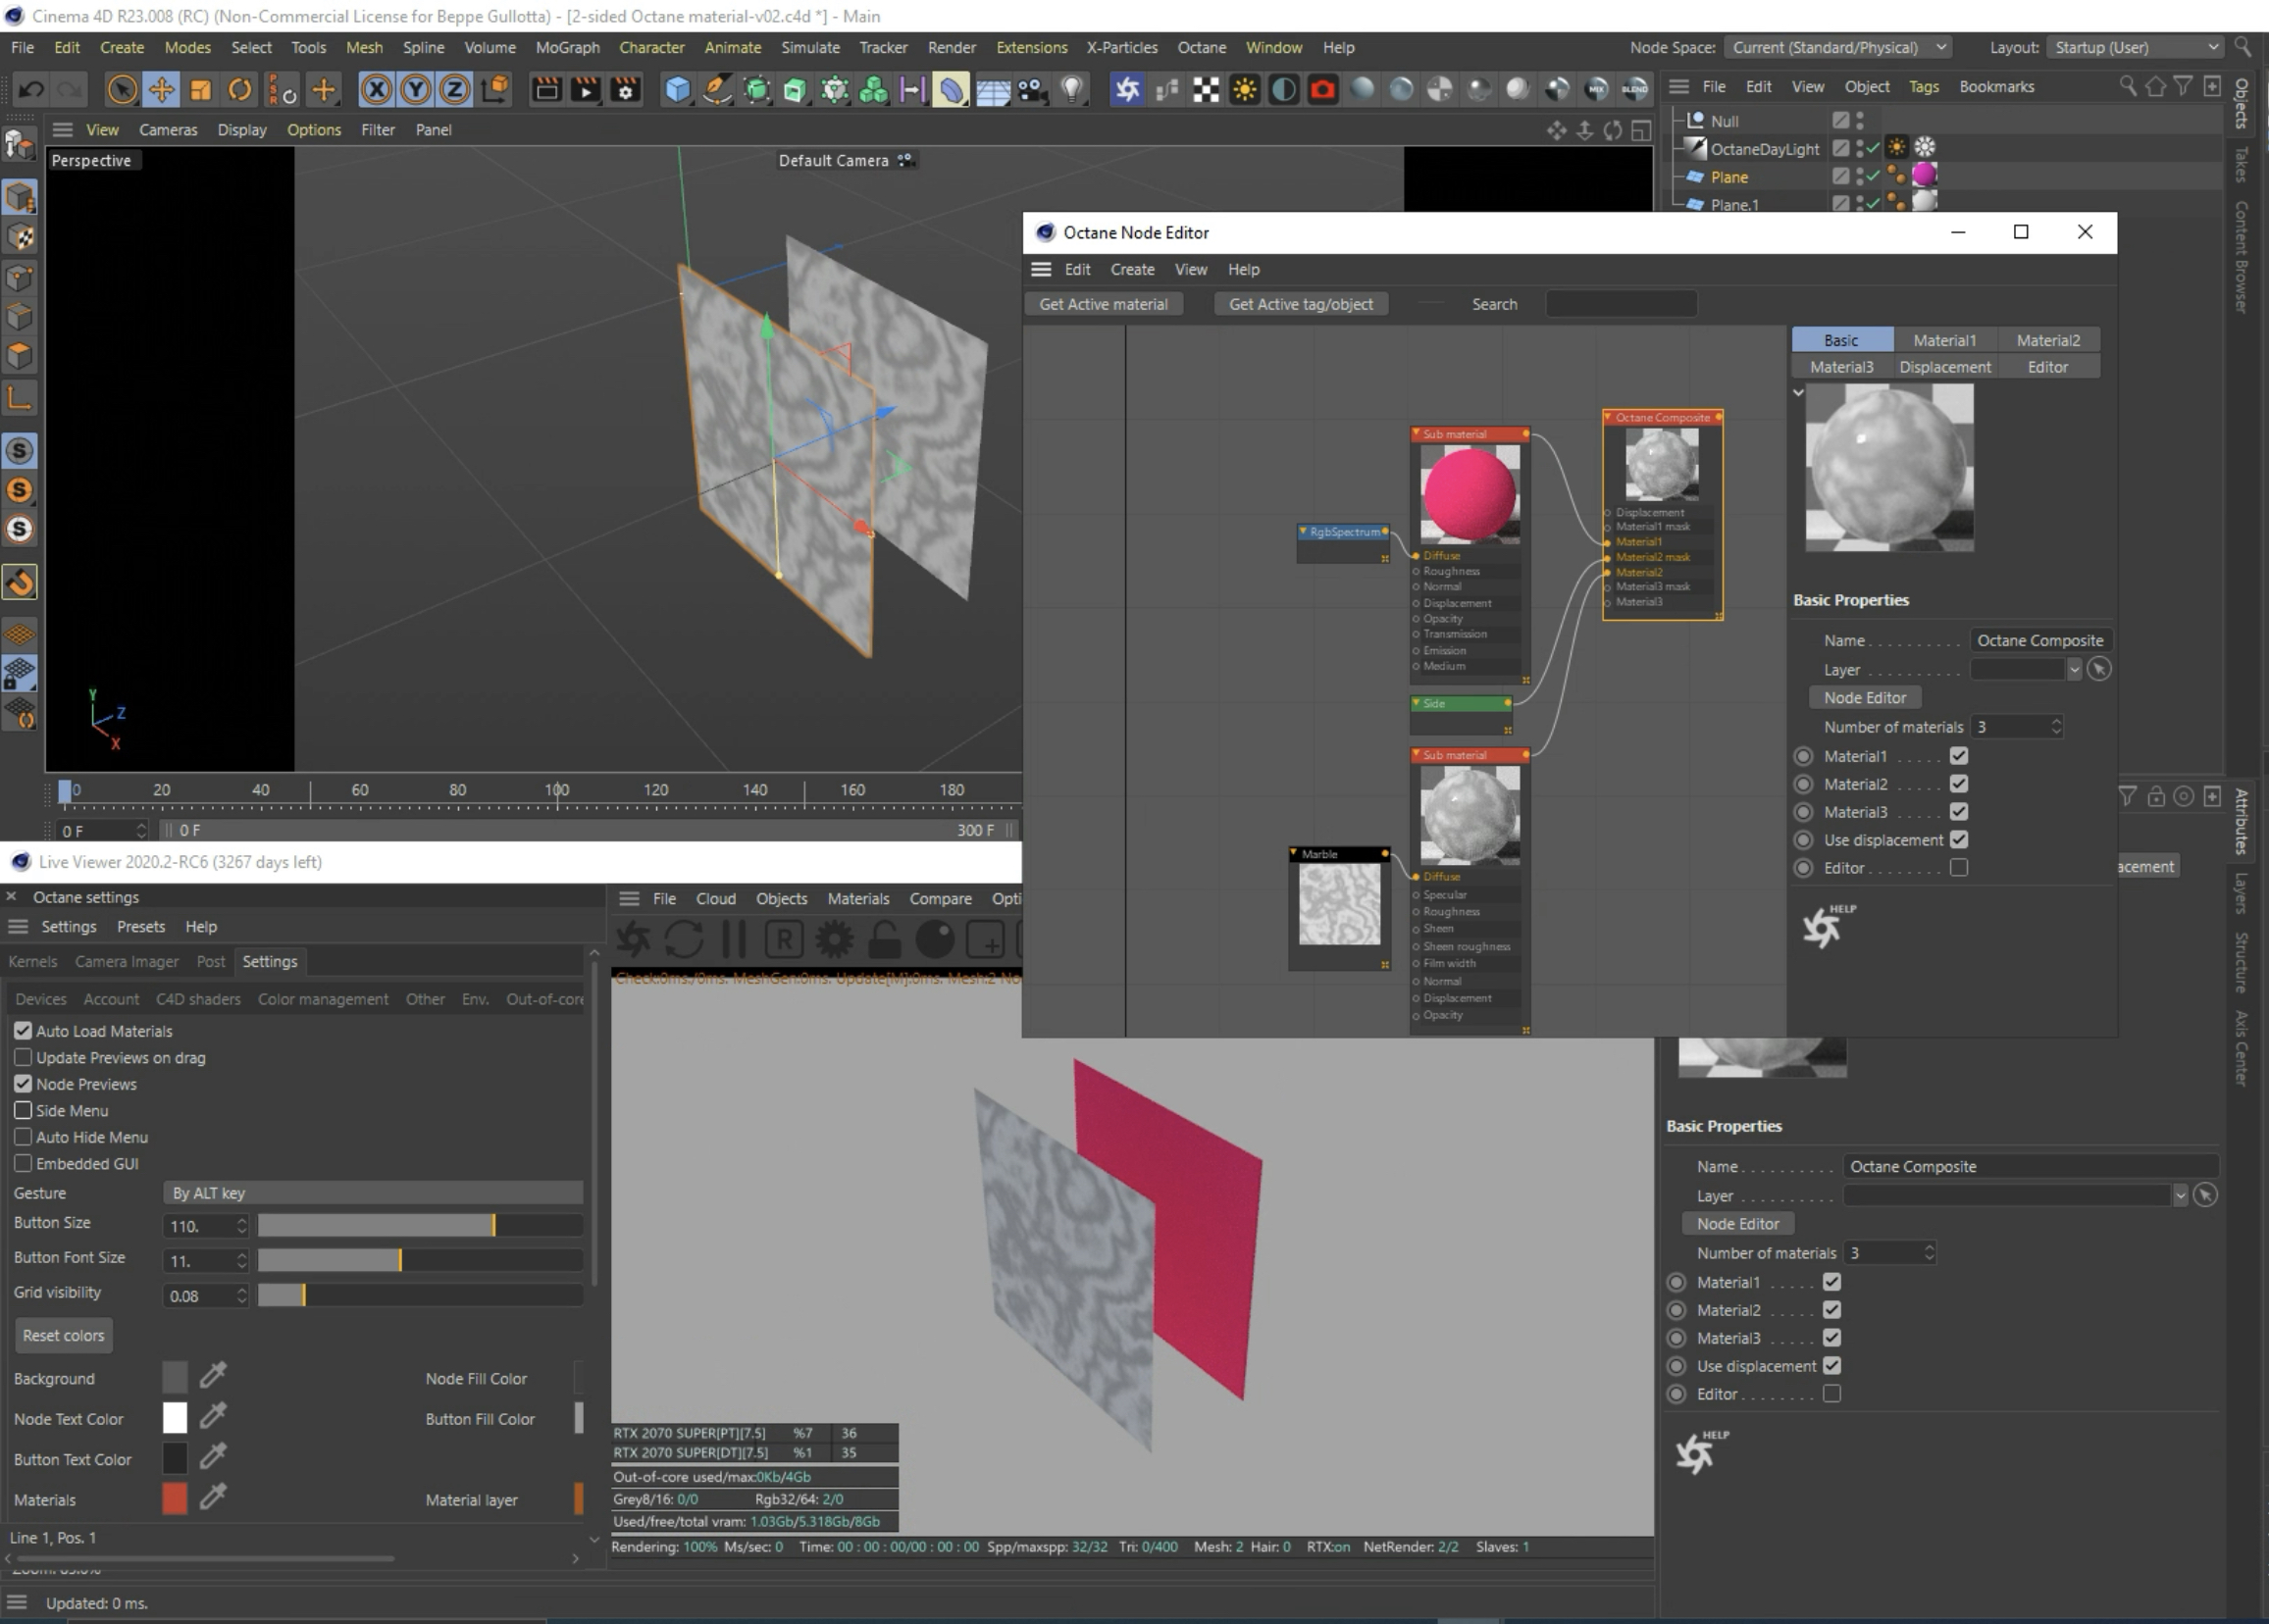2269x1624 pixels.
Task: Open Edit Render Settings icon
Action: click(x=626, y=90)
